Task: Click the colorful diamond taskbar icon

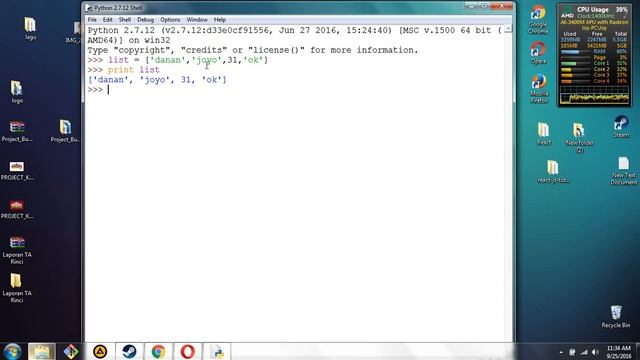Action: [x=71, y=351]
